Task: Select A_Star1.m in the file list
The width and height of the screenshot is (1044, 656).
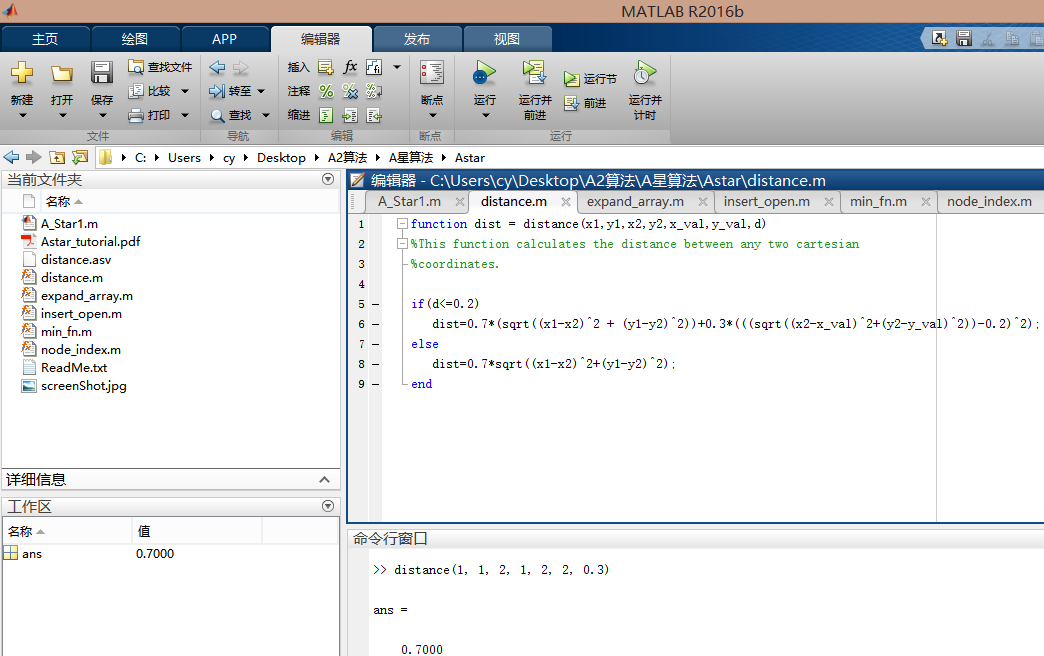Action: click(x=69, y=224)
